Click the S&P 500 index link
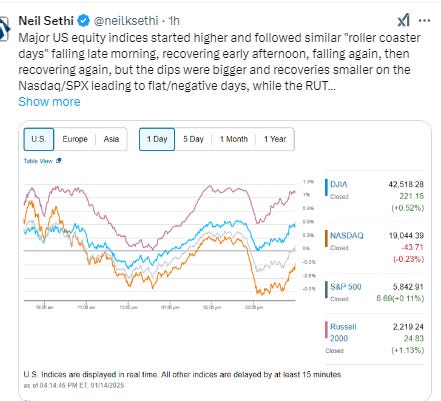Image resolution: width=441 pixels, height=401 pixels. point(346,287)
